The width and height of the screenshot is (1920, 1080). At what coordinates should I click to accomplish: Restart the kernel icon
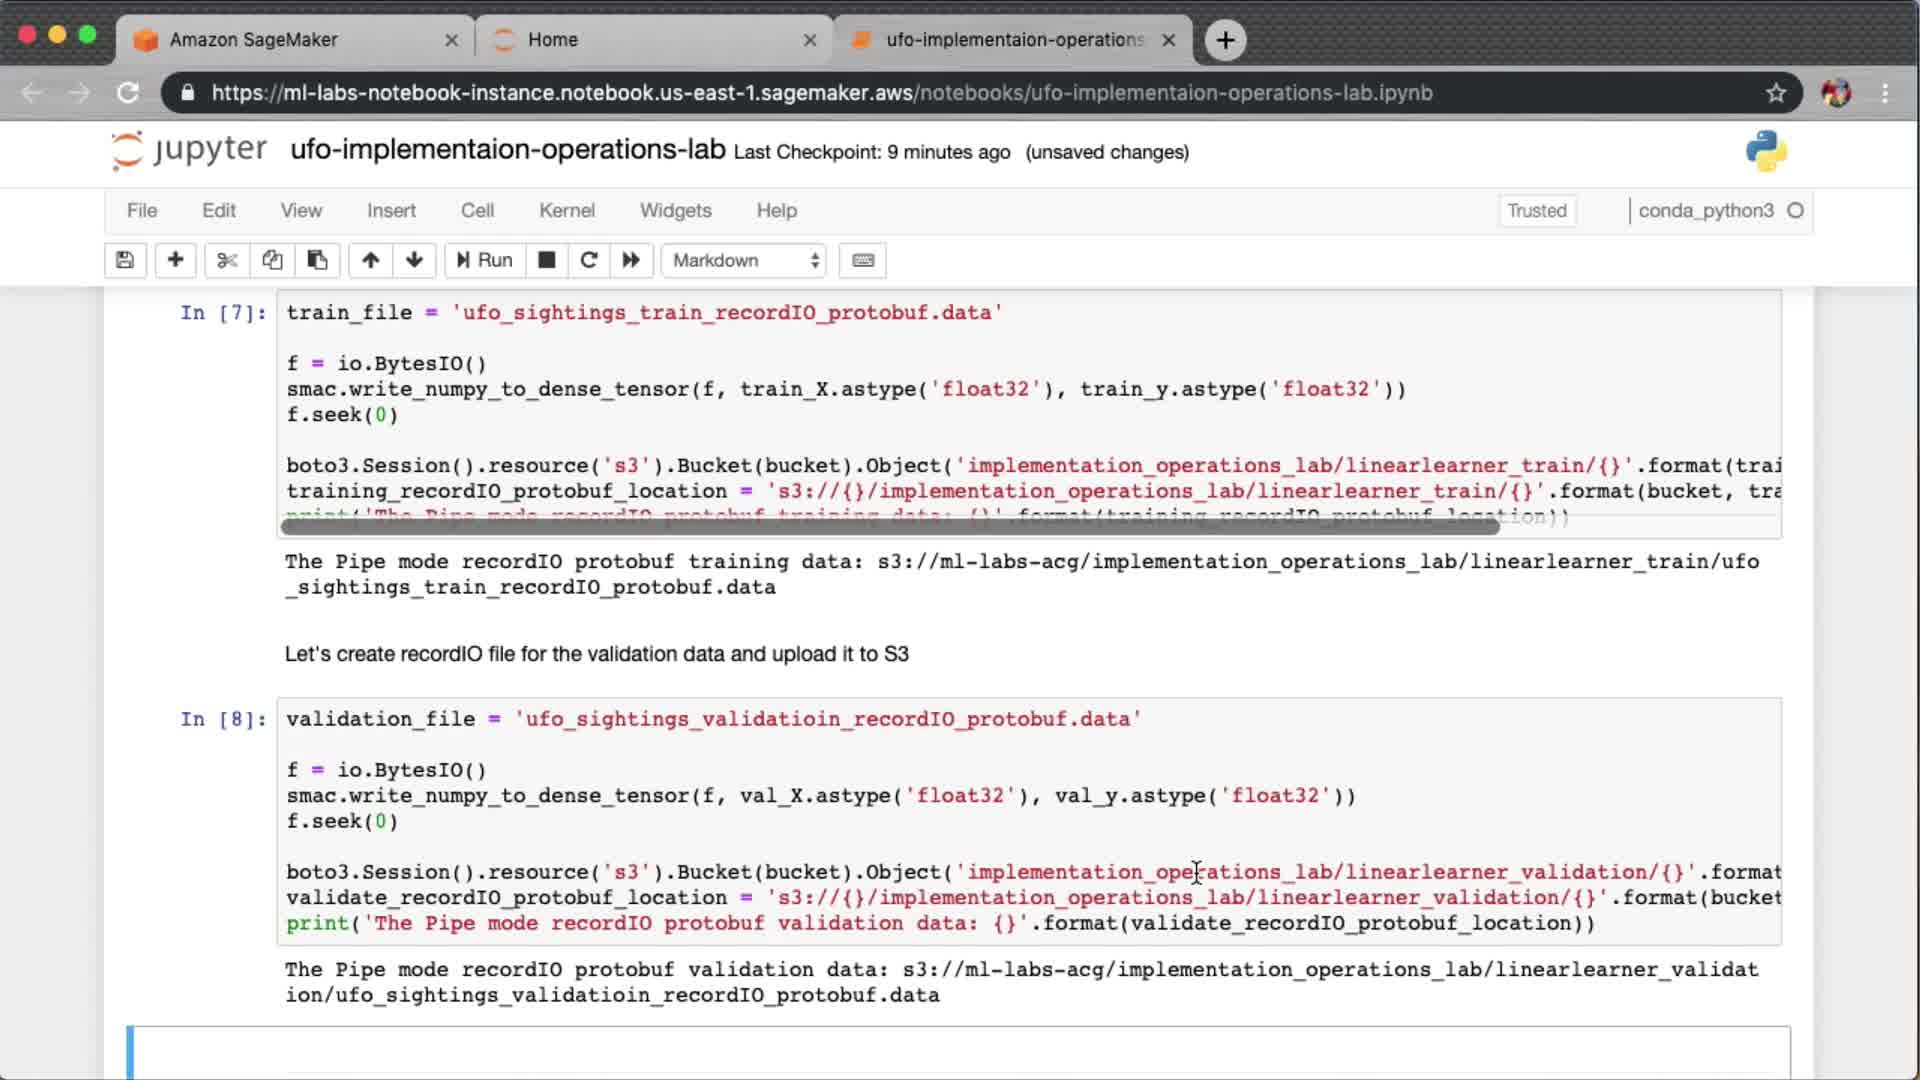coord(589,260)
